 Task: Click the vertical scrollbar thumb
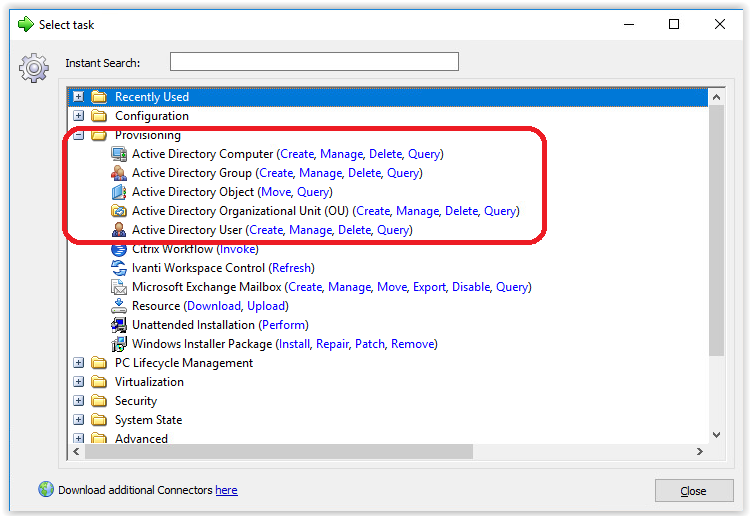pos(716,231)
